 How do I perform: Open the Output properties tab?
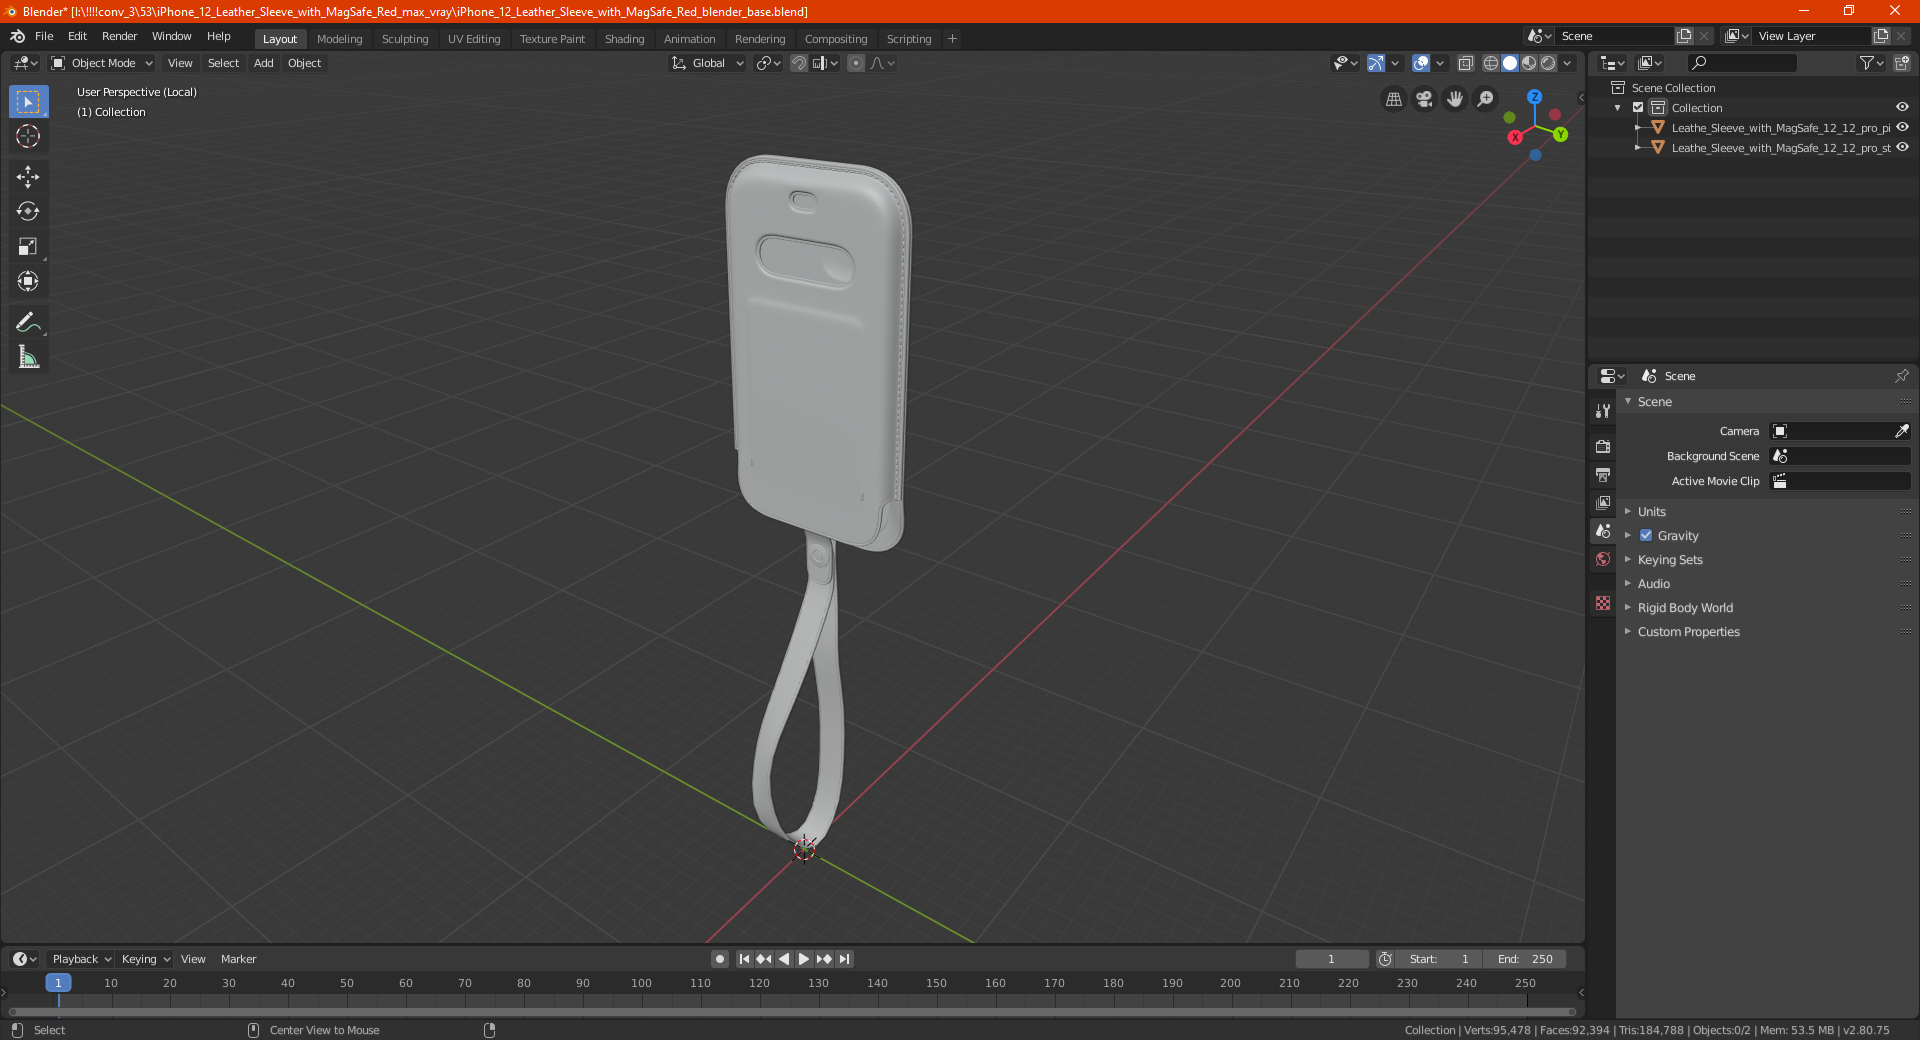click(1603, 474)
